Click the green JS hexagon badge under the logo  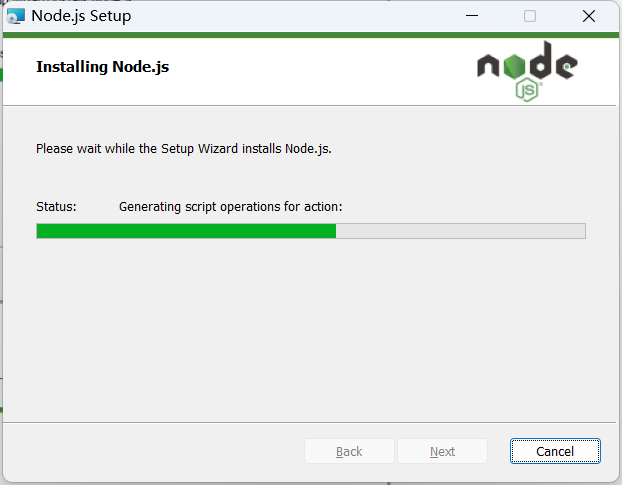pos(527,90)
